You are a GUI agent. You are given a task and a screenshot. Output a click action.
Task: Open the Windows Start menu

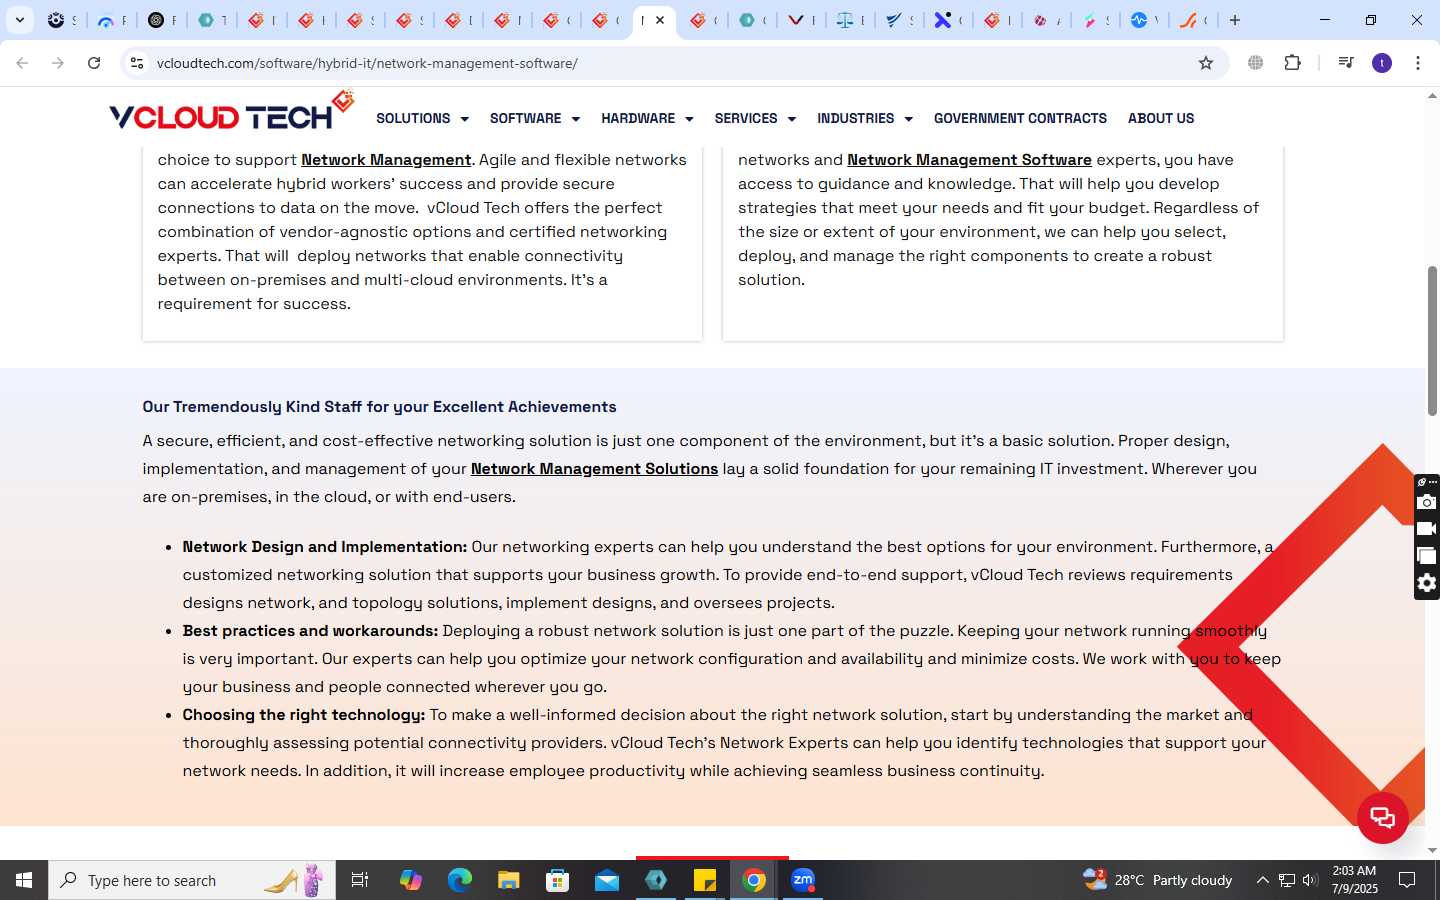(24, 880)
